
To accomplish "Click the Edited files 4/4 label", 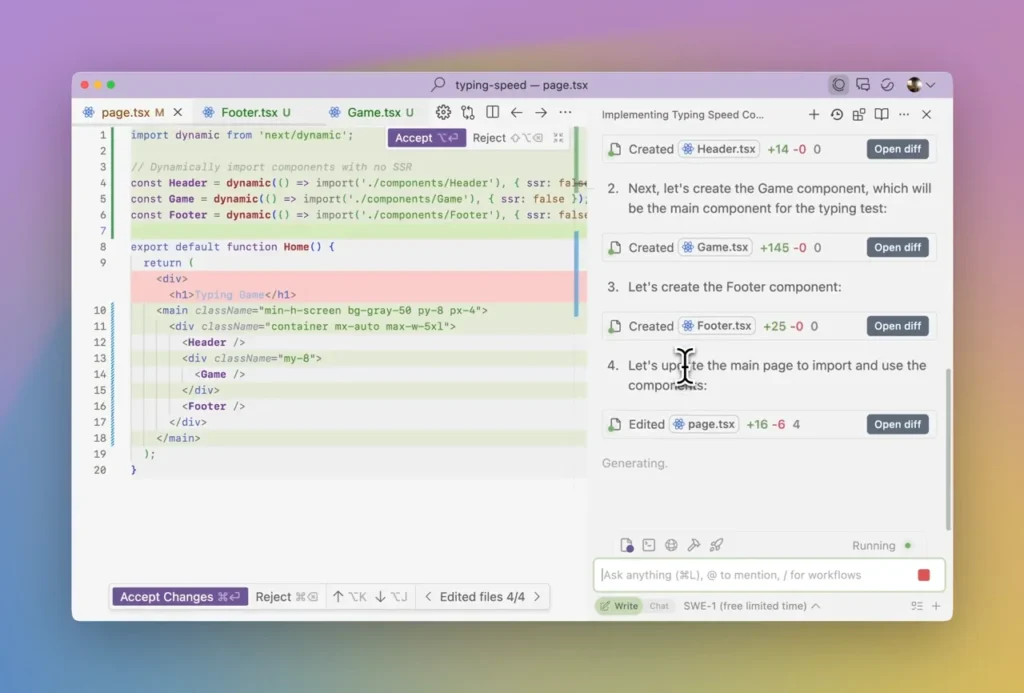I will (482, 597).
